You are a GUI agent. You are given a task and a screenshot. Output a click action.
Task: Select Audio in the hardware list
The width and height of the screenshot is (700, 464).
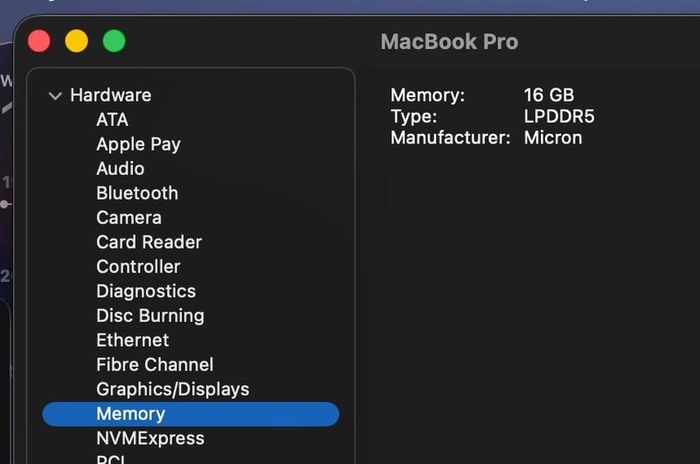[x=120, y=169]
